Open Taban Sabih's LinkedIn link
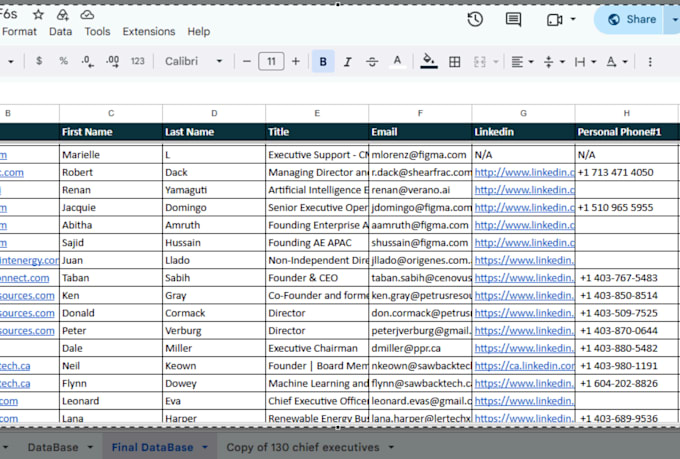Viewport: 680px width, 459px height. tap(524, 278)
